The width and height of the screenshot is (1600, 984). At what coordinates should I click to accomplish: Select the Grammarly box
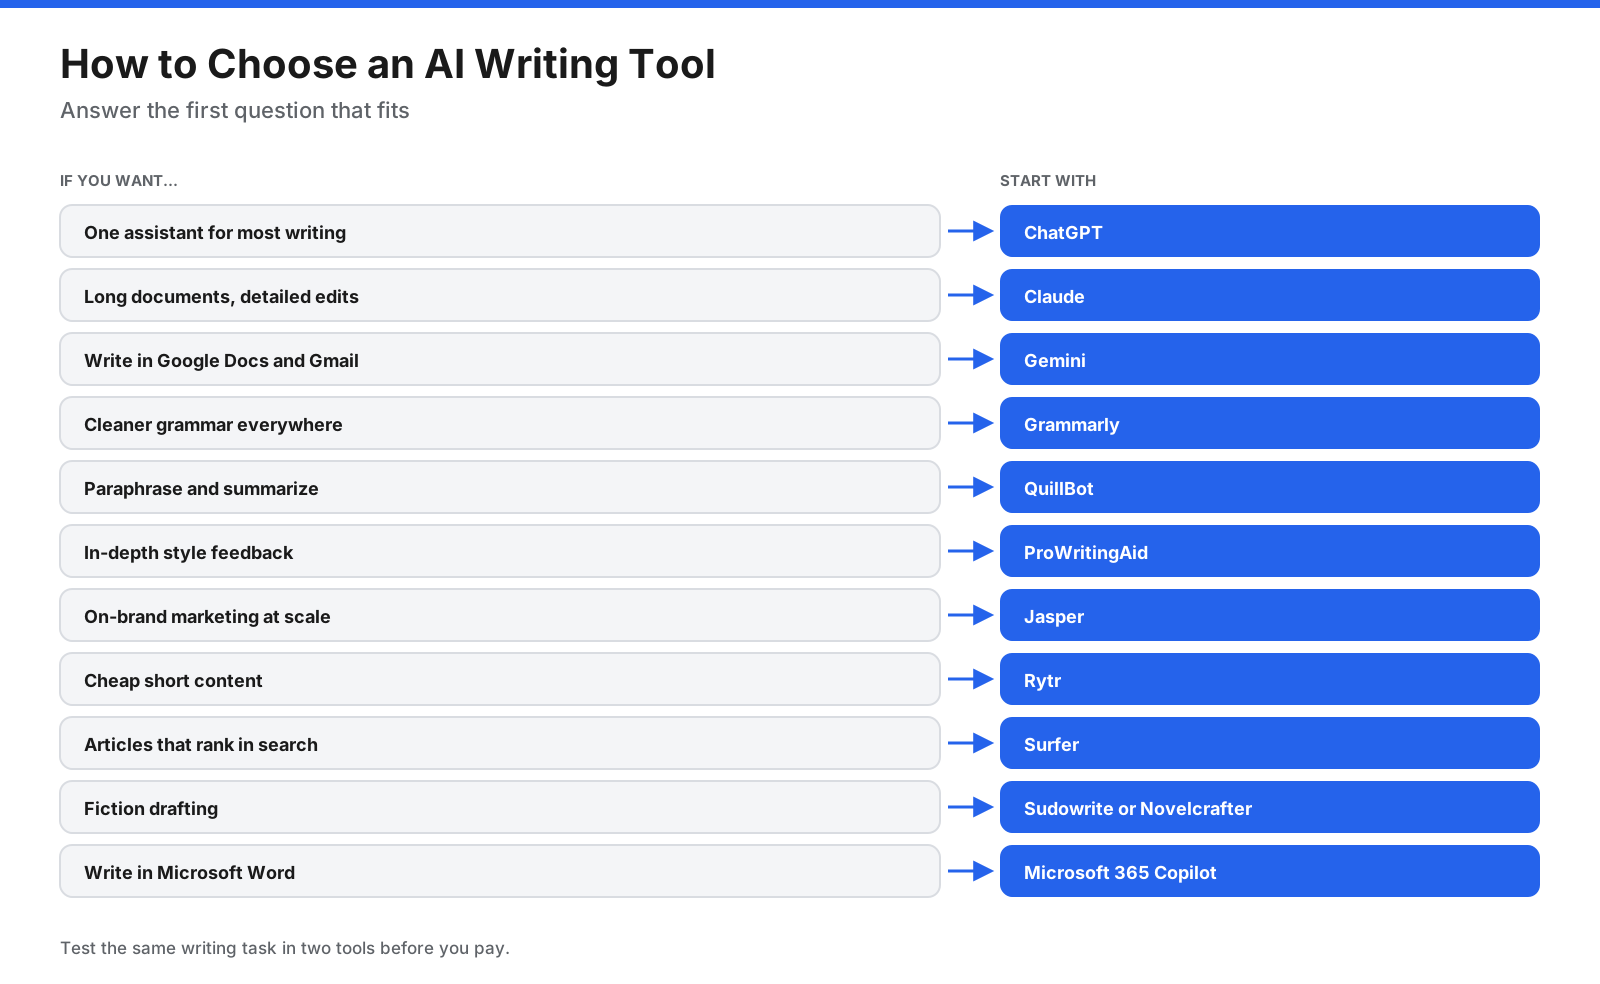pyautogui.click(x=1270, y=423)
